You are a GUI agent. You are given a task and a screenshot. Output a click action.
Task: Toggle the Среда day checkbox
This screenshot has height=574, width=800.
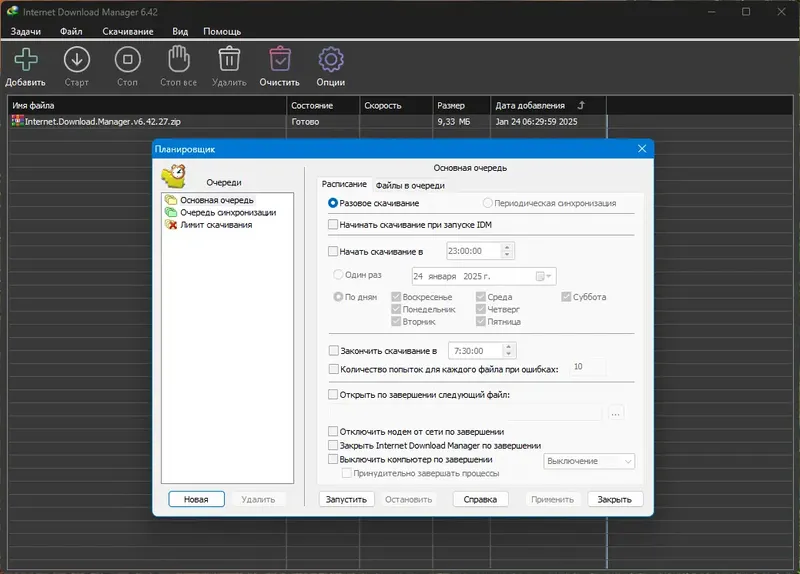(481, 296)
